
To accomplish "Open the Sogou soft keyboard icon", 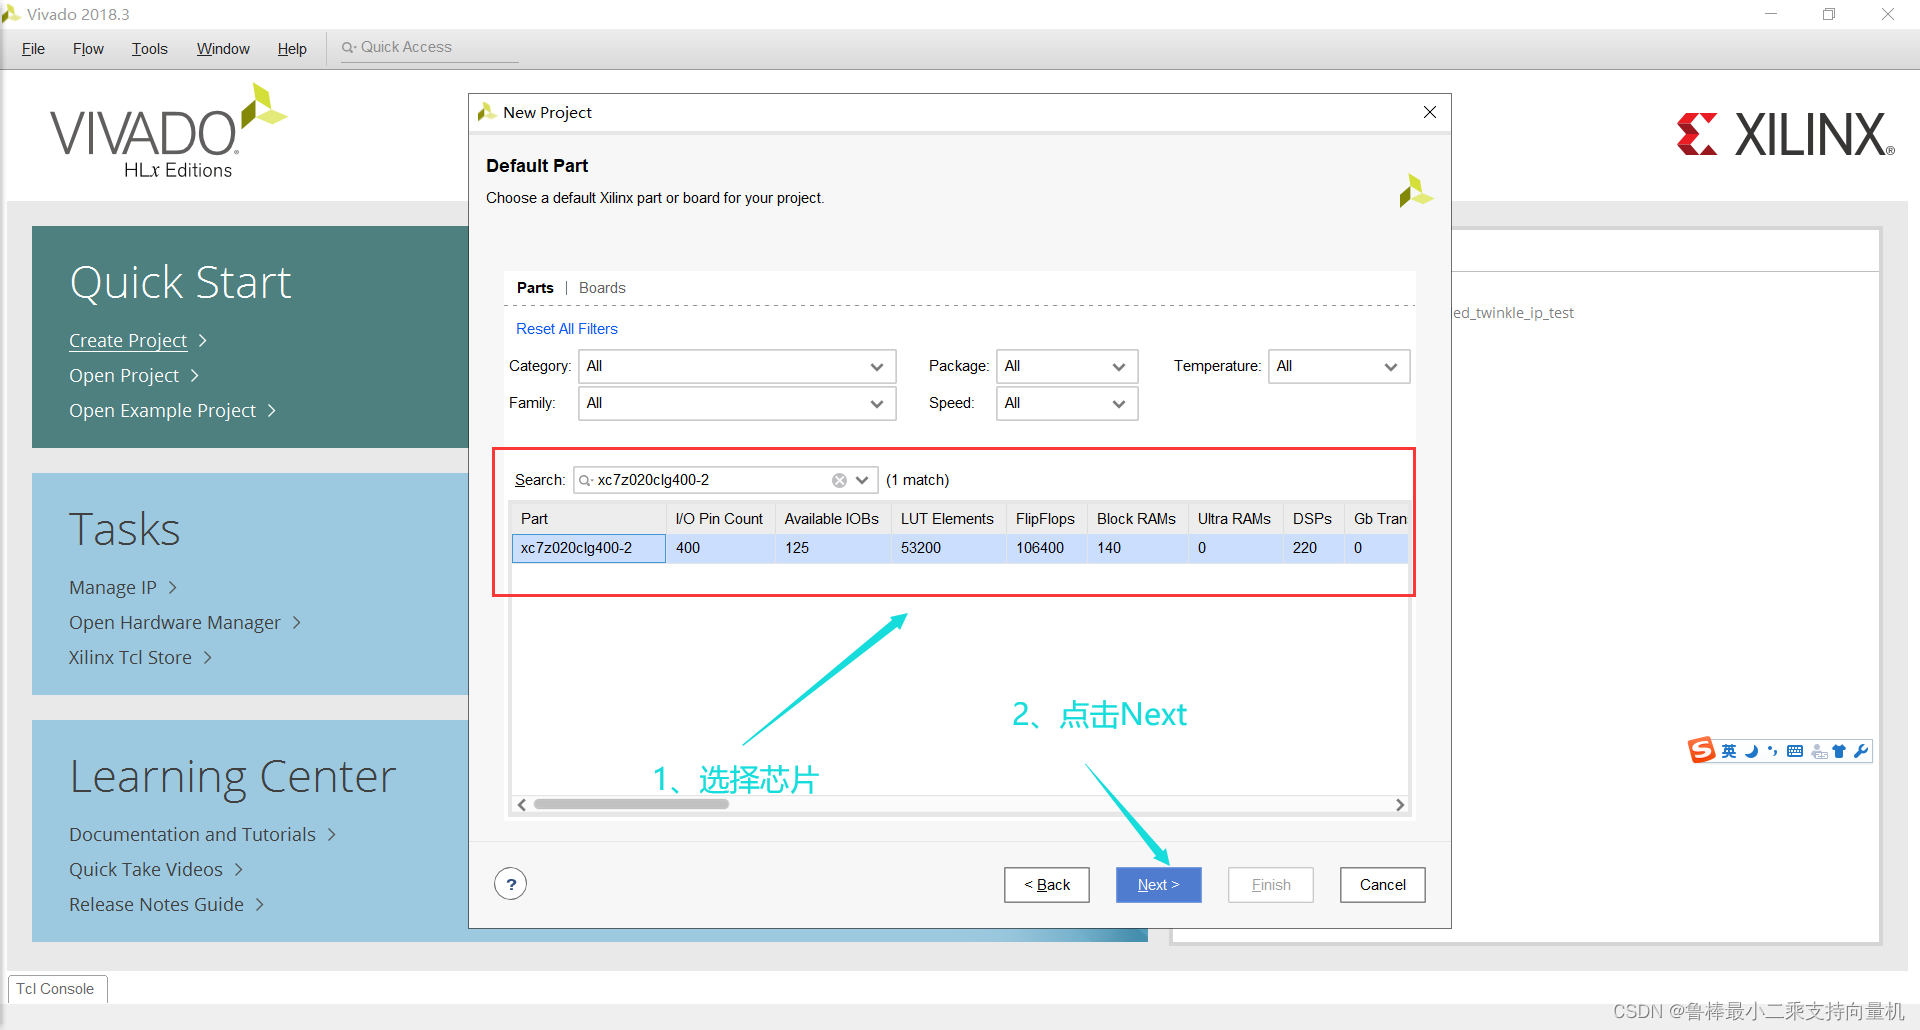I will point(1795,751).
